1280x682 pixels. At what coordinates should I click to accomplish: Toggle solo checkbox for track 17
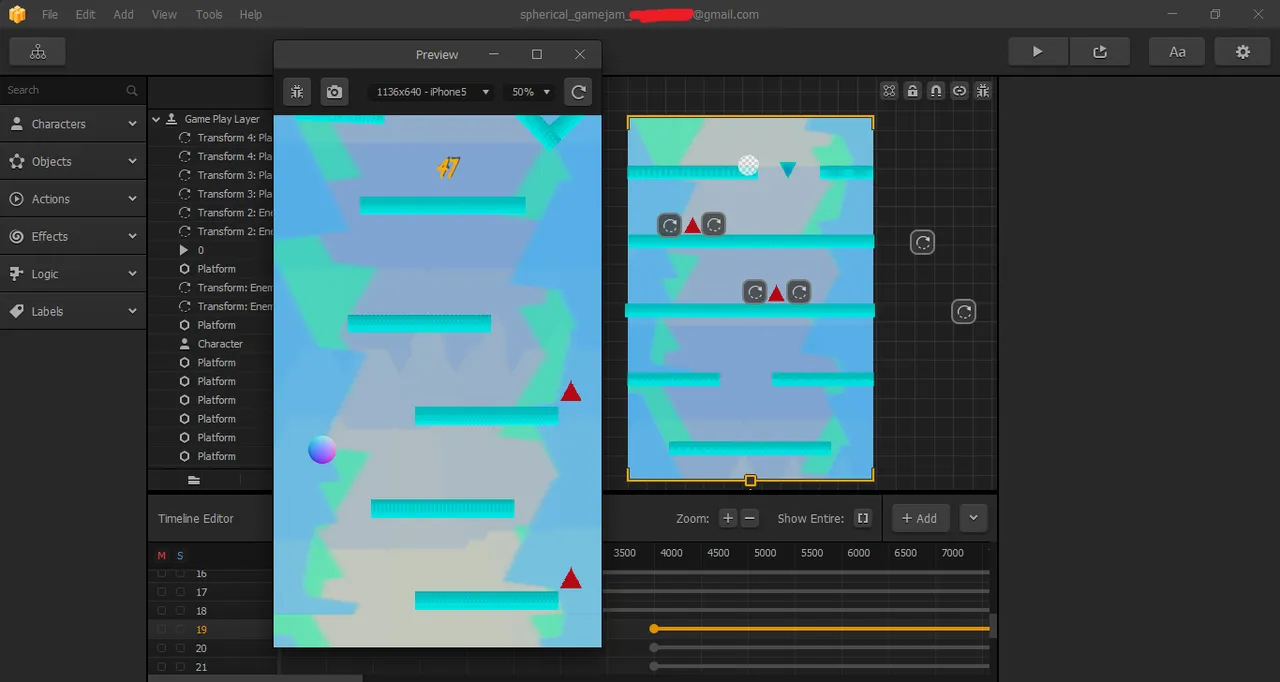180,592
